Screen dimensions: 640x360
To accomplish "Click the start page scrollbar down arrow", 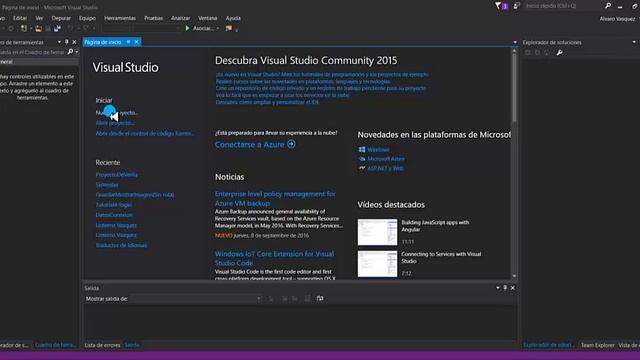I will pyautogui.click(x=514, y=276).
